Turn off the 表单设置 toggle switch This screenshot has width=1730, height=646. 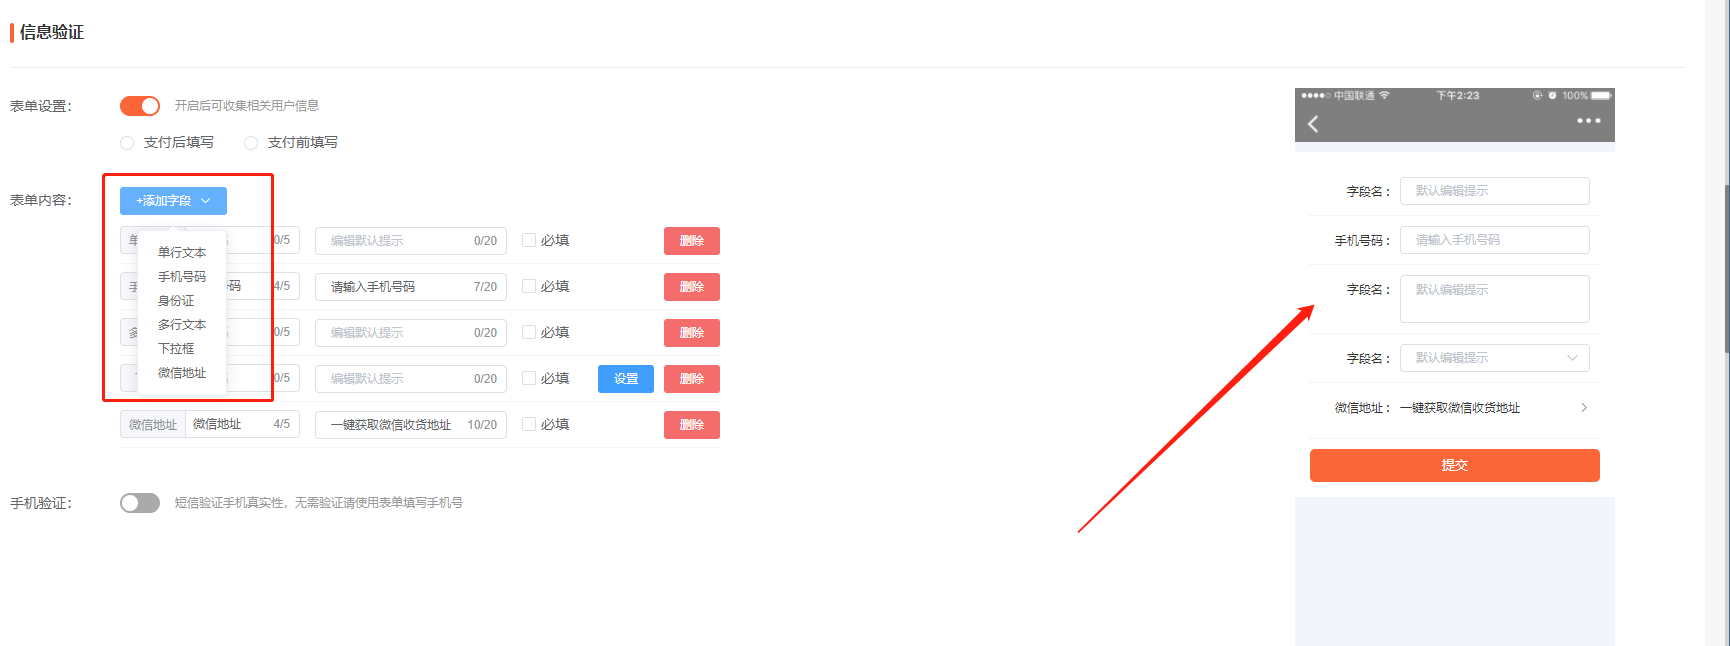tap(140, 106)
